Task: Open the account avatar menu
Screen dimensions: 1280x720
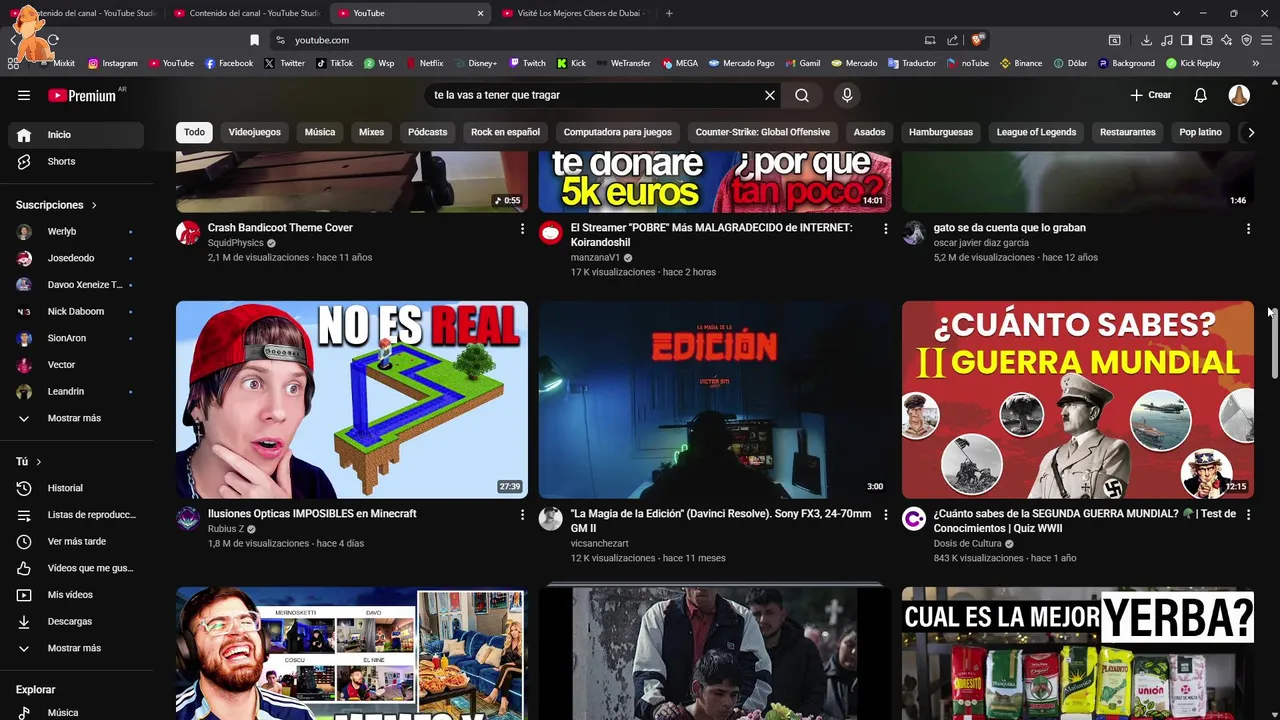Action: pos(1239,95)
